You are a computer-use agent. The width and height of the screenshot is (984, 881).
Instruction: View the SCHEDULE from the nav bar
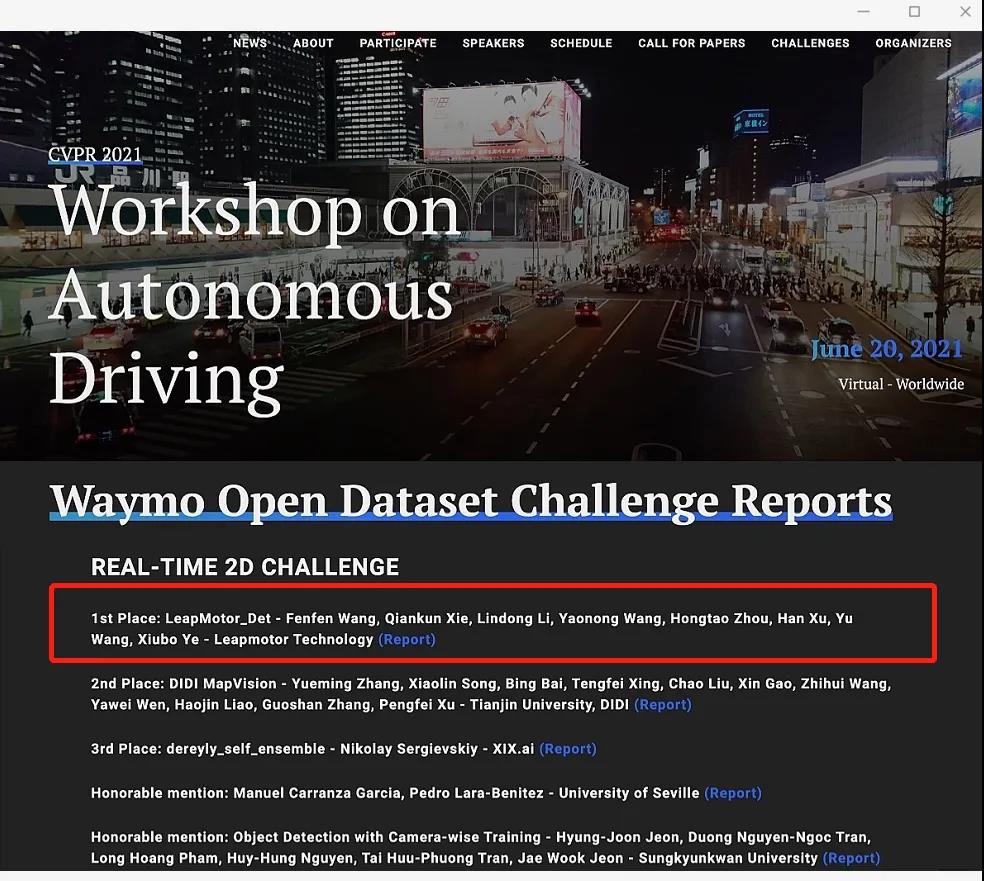(581, 43)
